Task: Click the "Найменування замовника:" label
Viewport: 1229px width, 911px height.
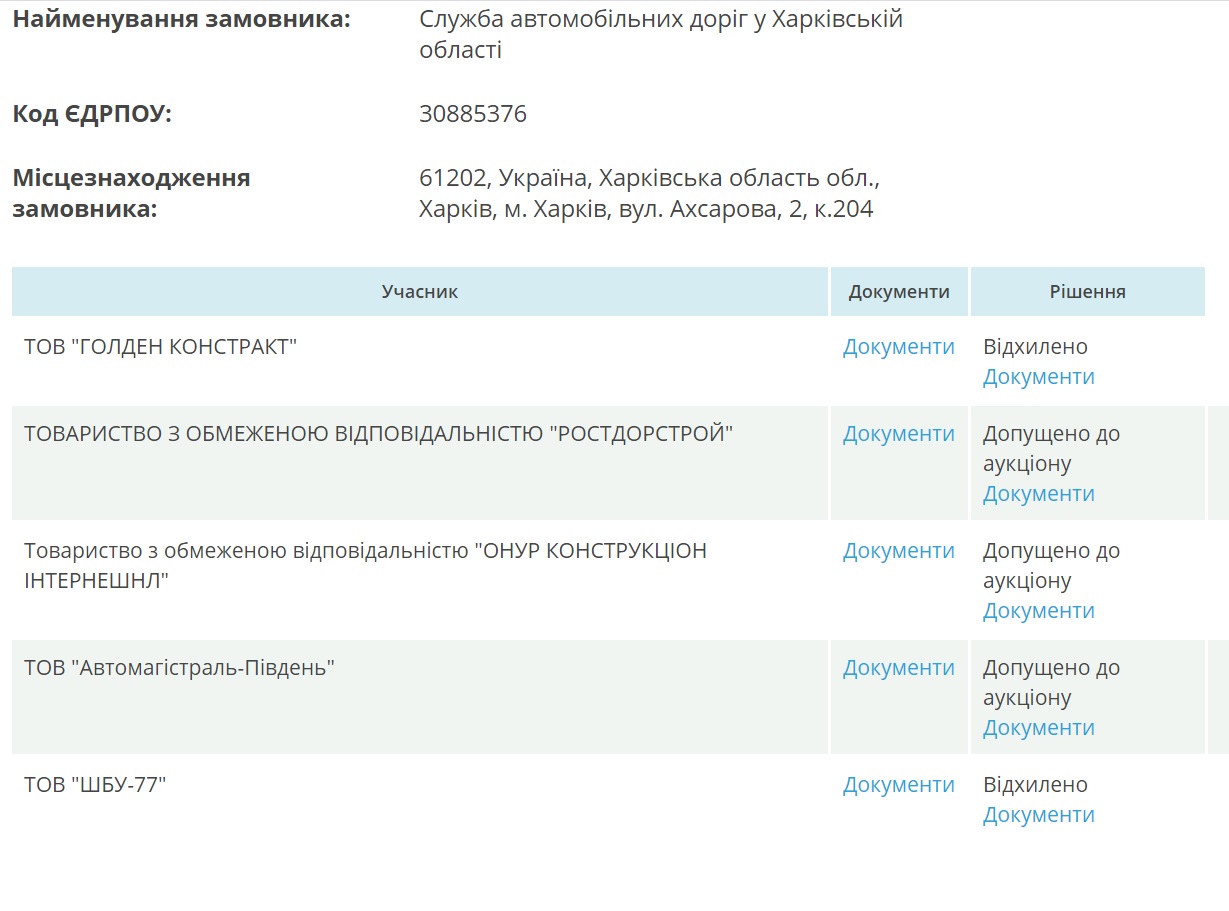Action: pyautogui.click(x=182, y=19)
